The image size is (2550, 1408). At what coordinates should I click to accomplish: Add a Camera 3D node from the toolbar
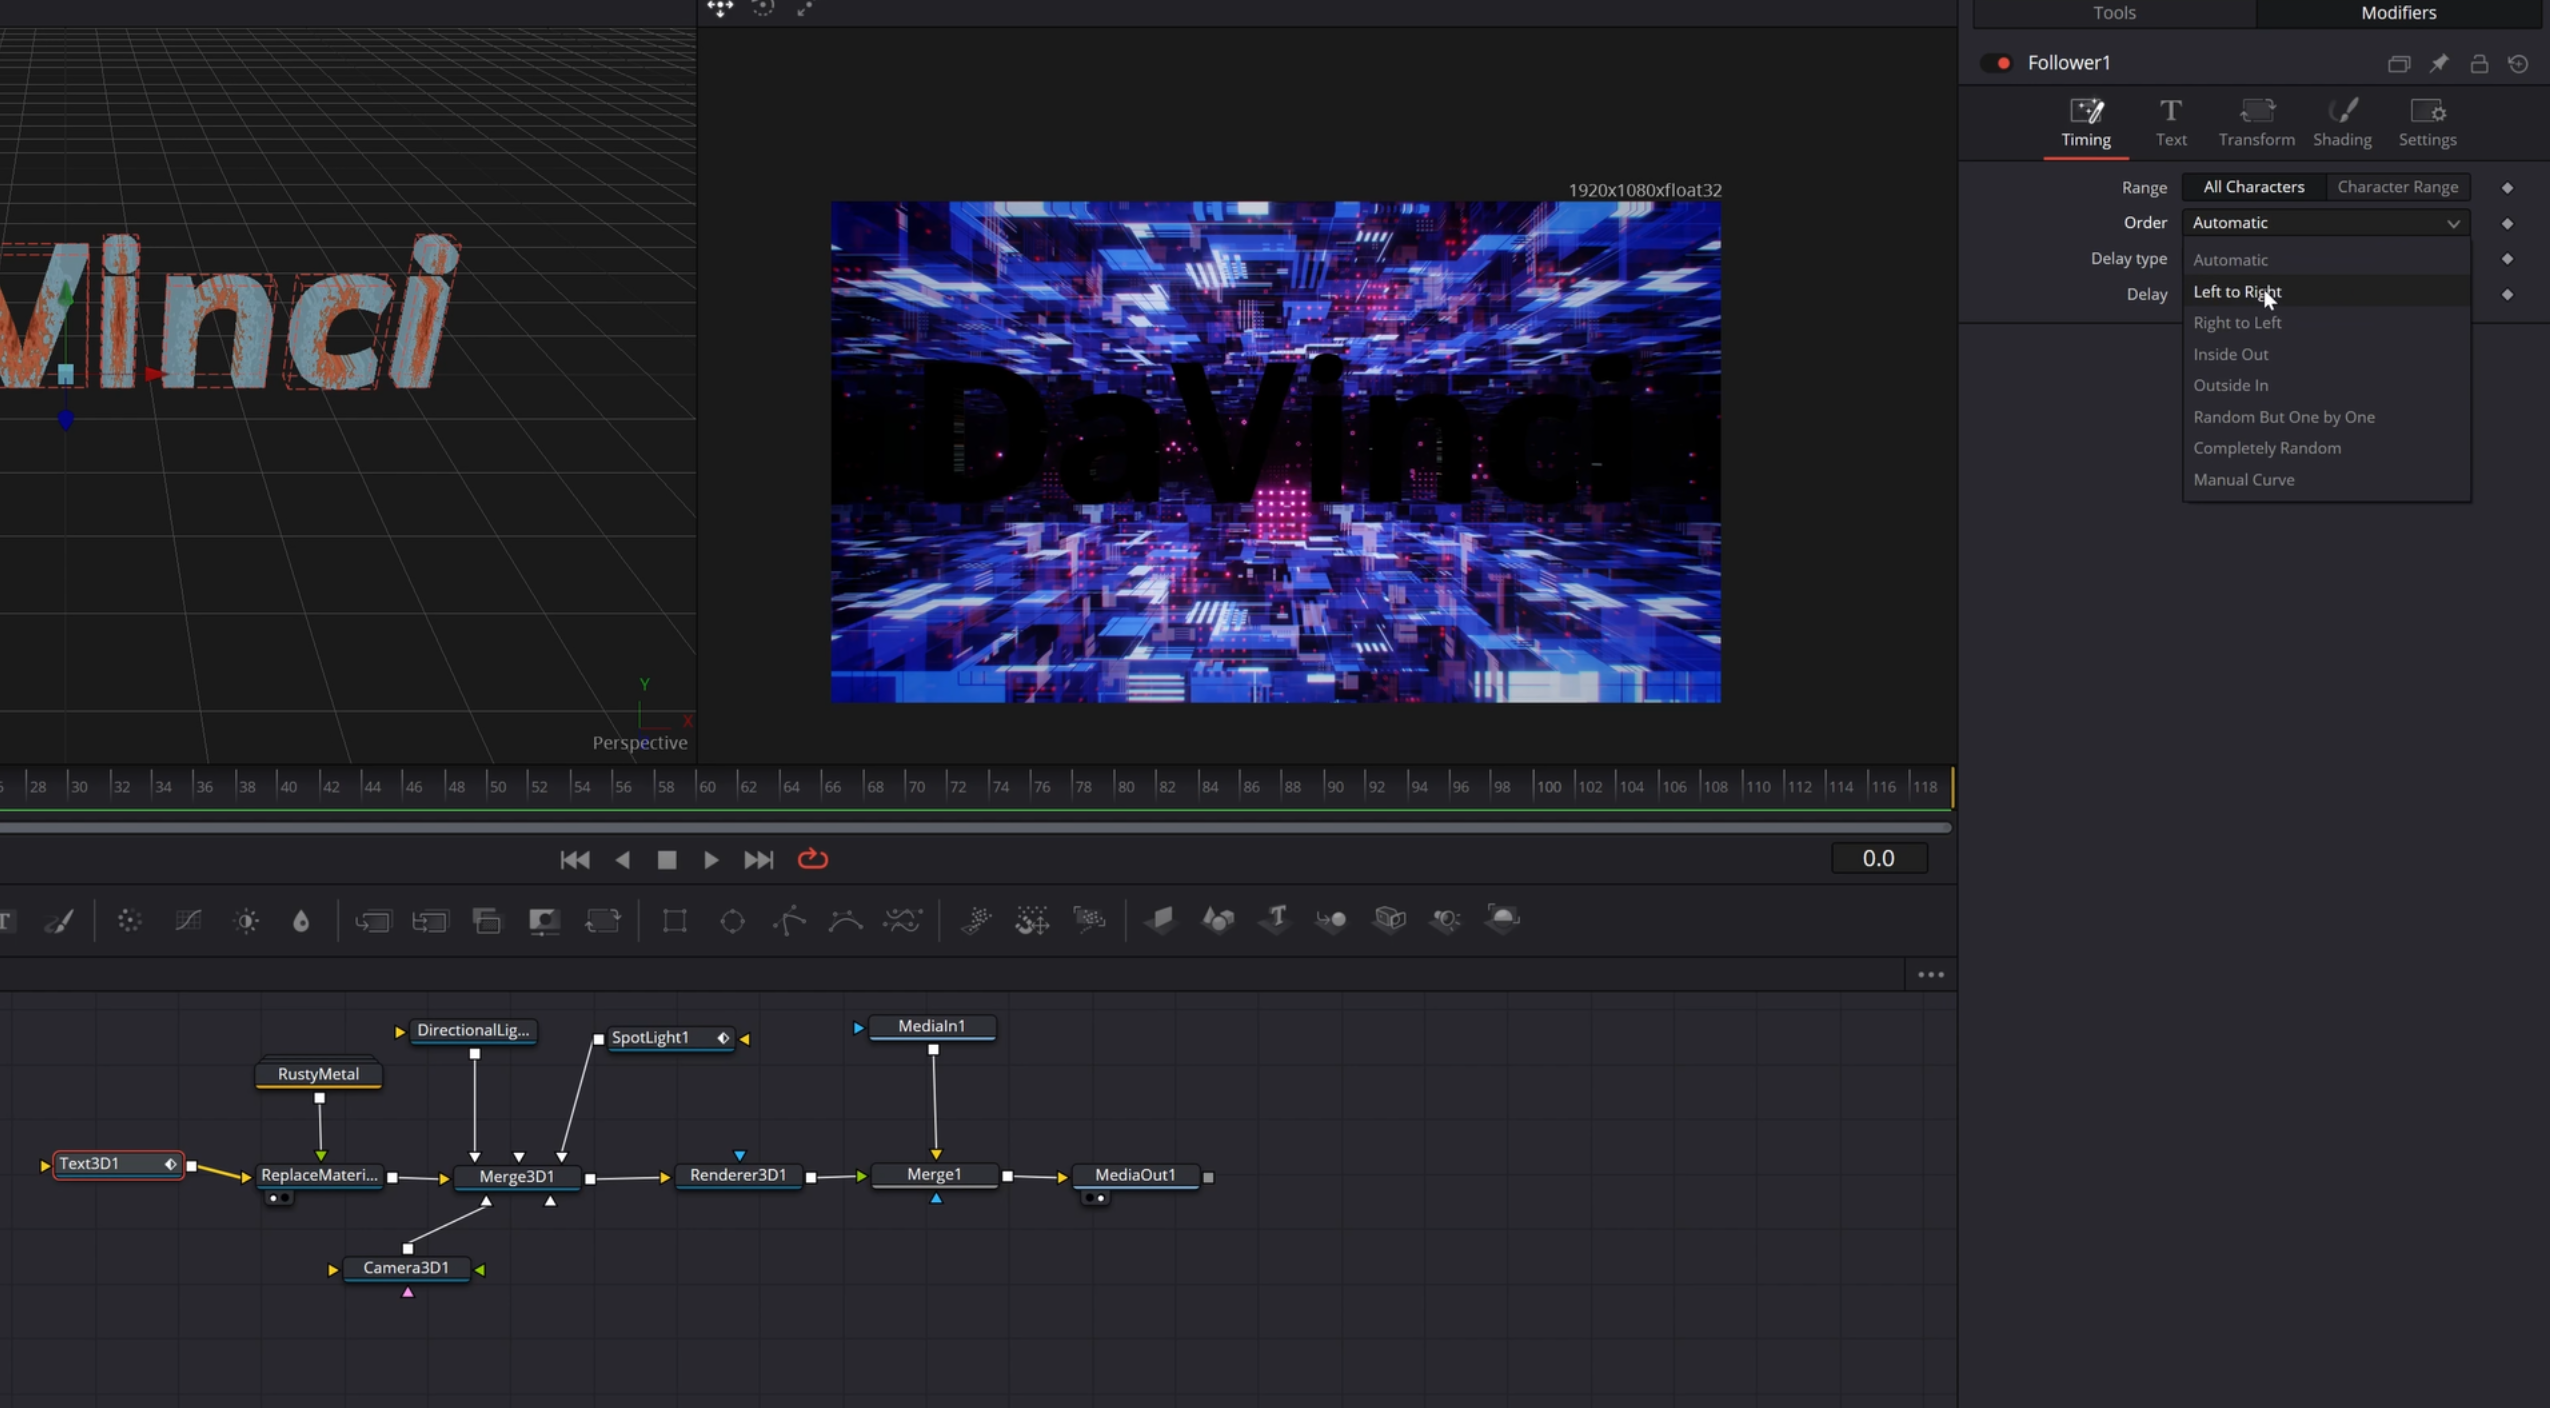pyautogui.click(x=1389, y=920)
